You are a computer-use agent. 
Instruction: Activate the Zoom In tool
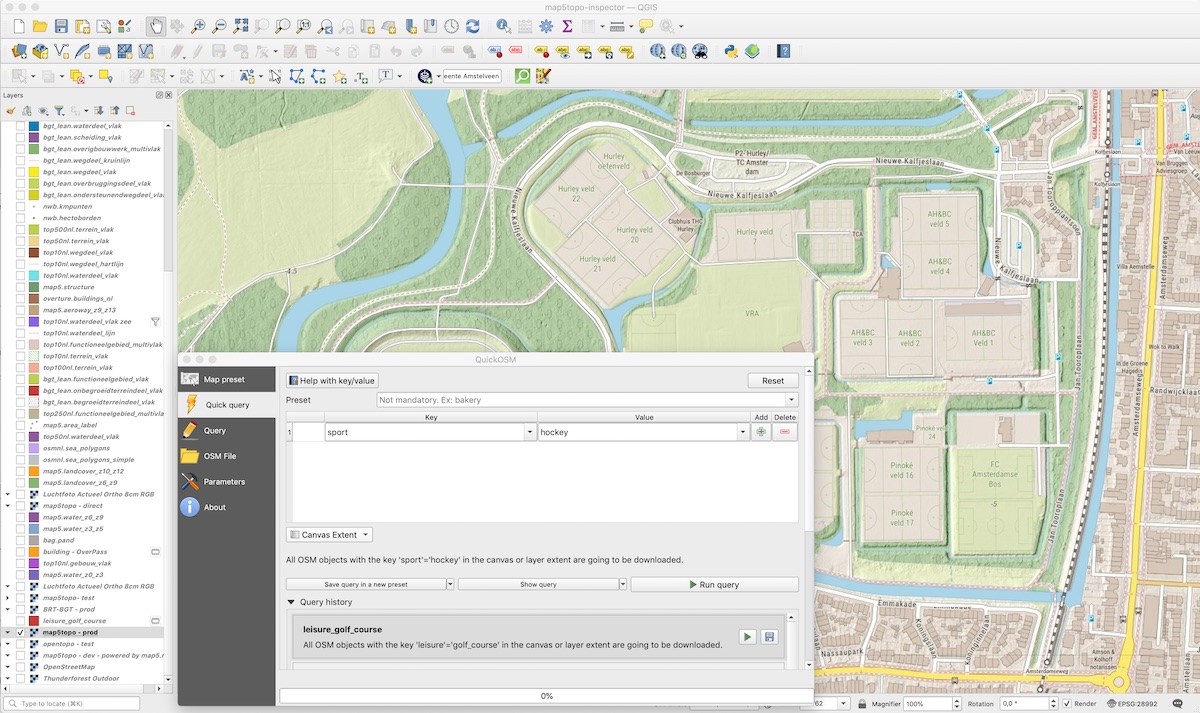tap(199, 26)
